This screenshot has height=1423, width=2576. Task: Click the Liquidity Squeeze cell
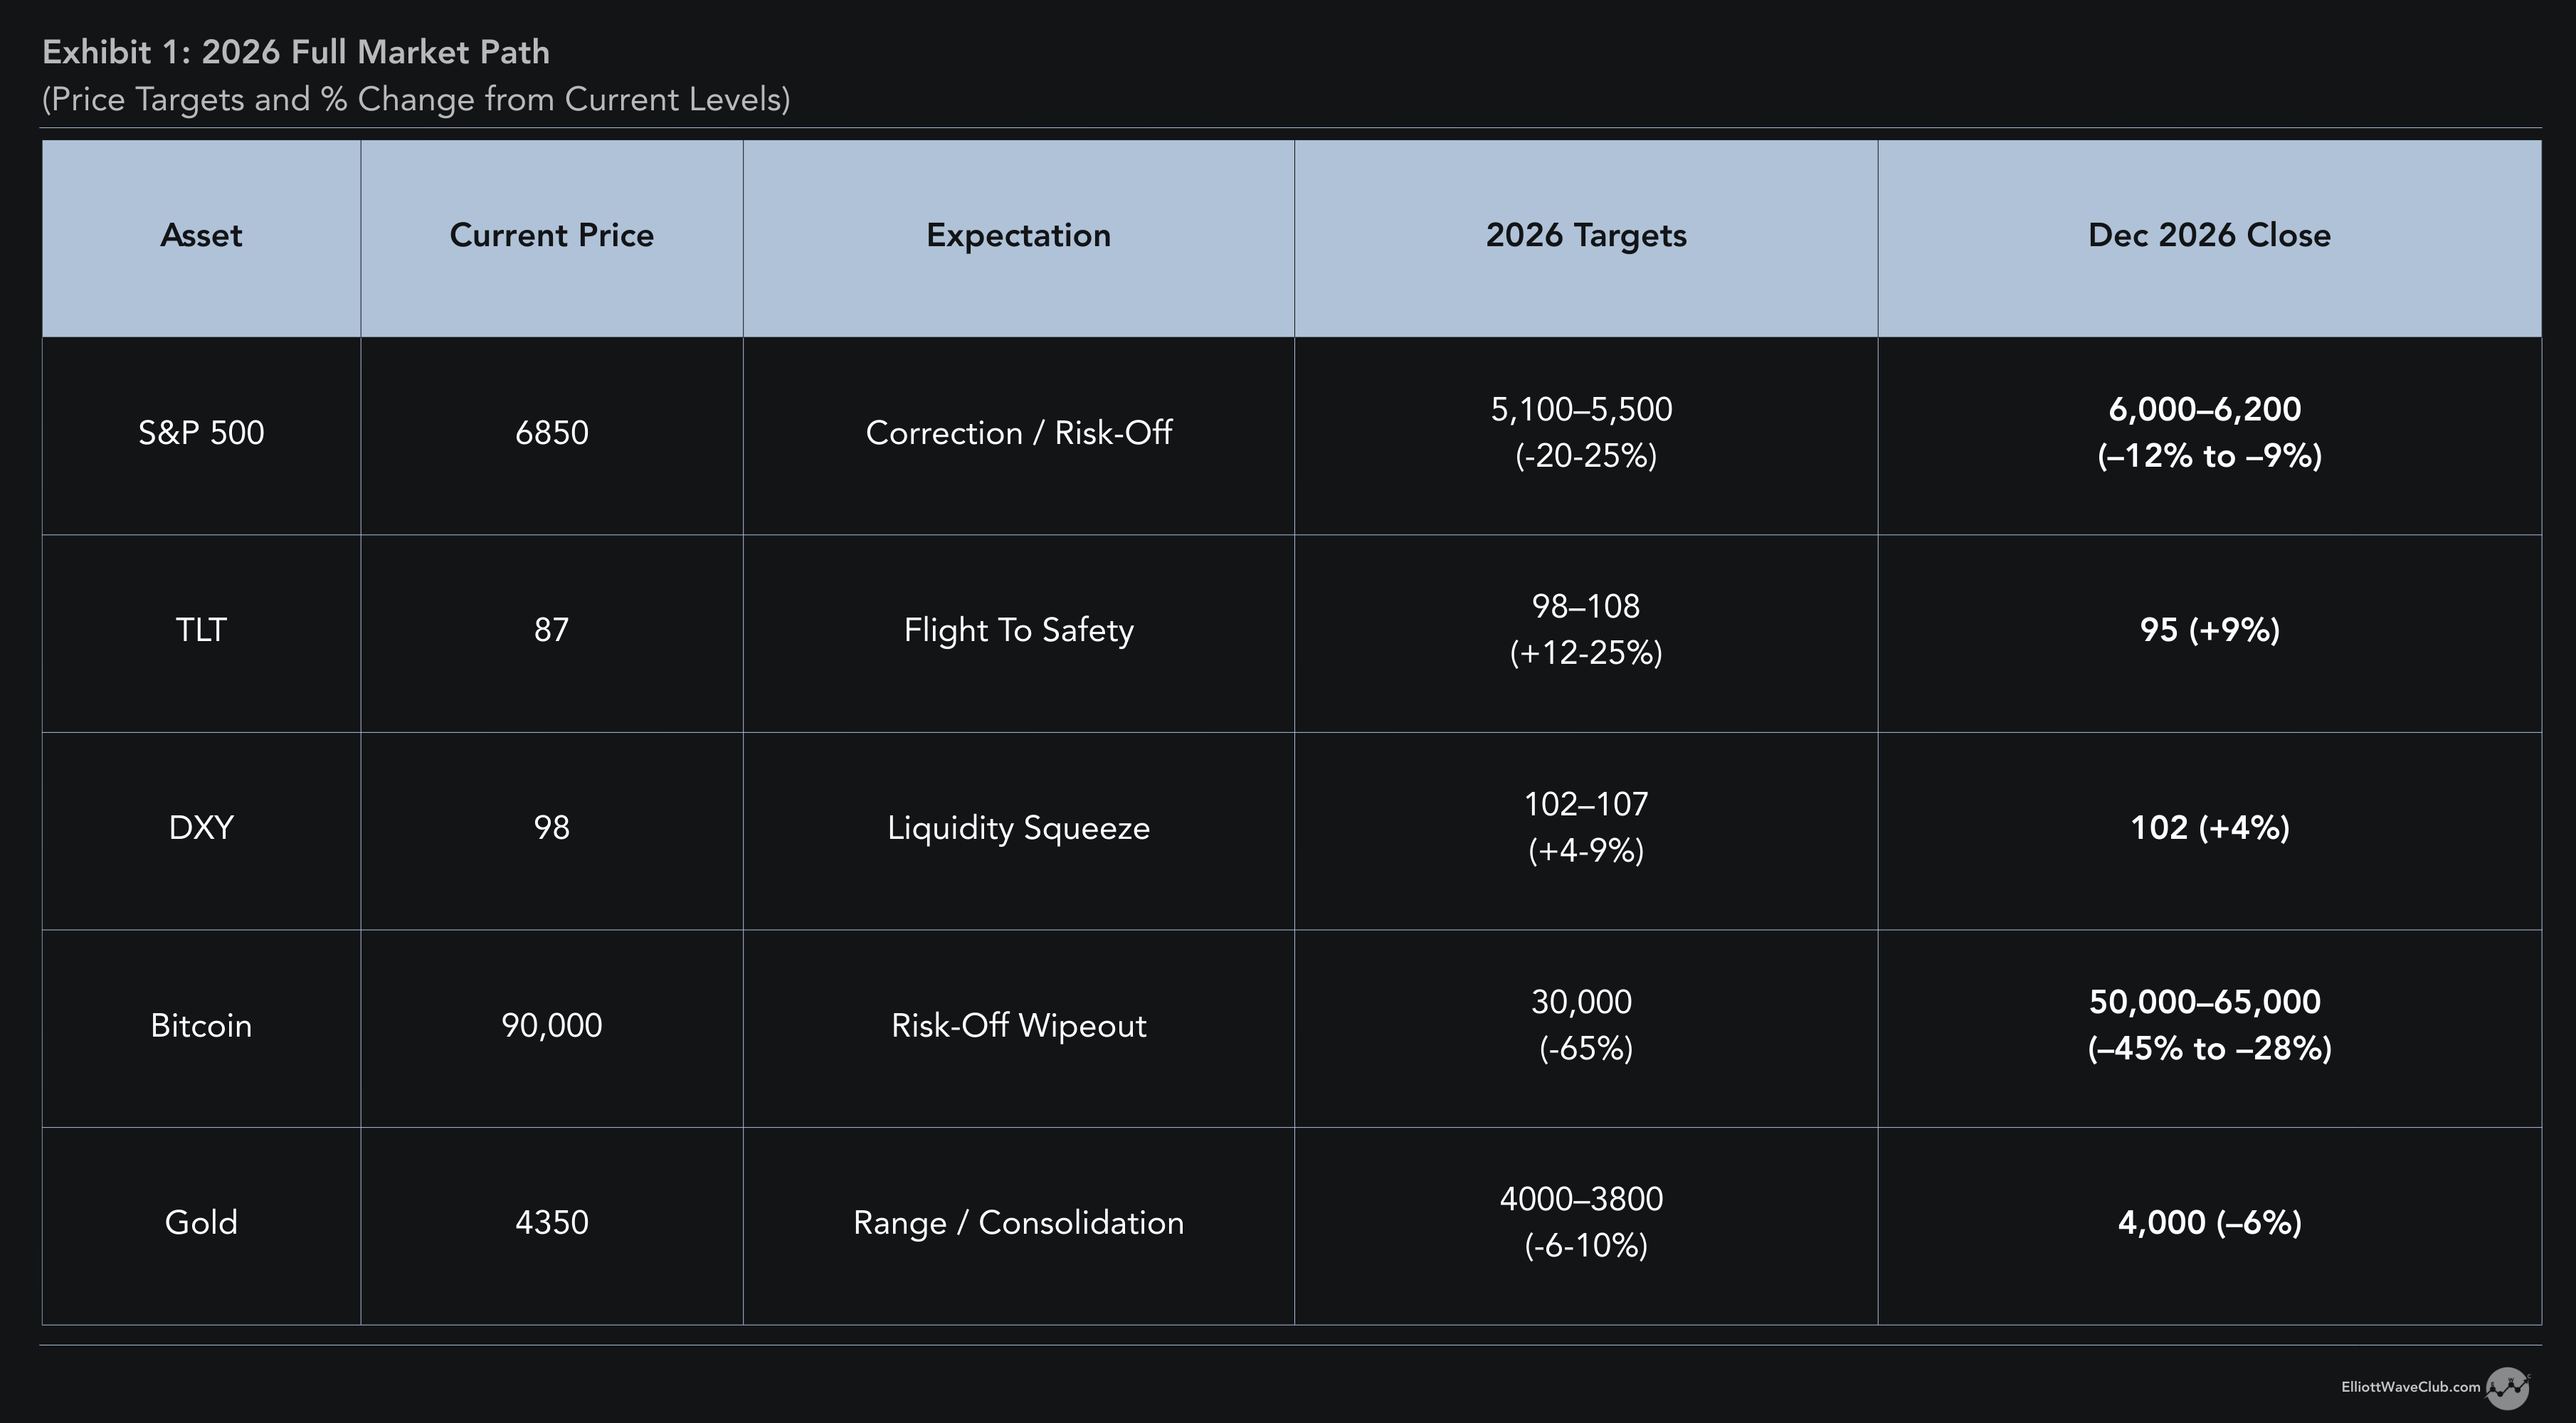tap(1018, 828)
